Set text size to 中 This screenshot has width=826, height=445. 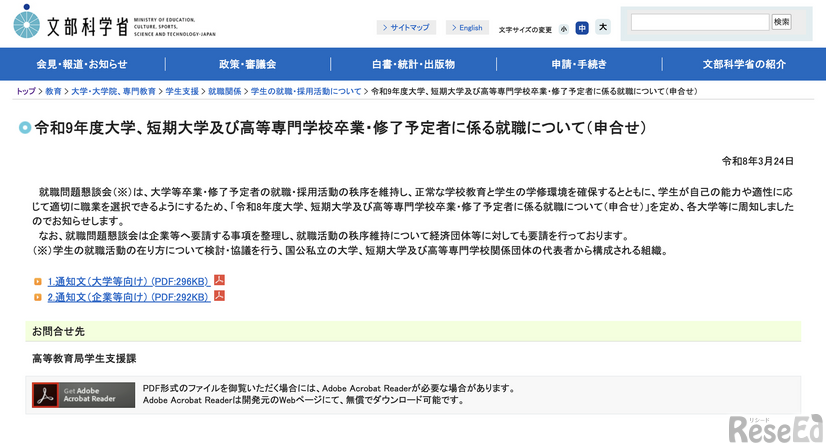(x=582, y=28)
